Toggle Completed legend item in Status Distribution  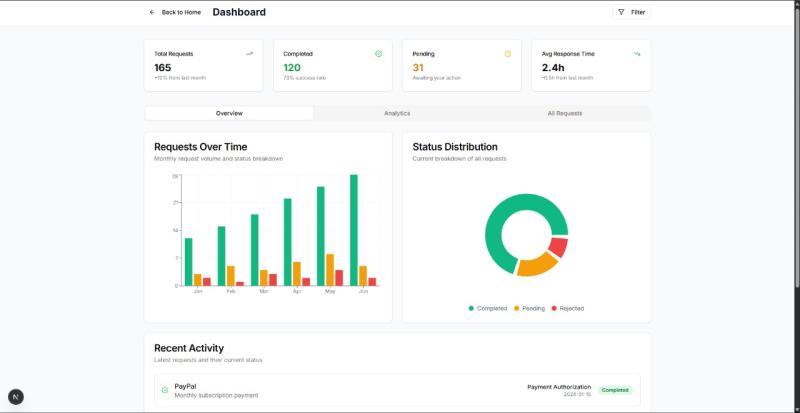488,308
